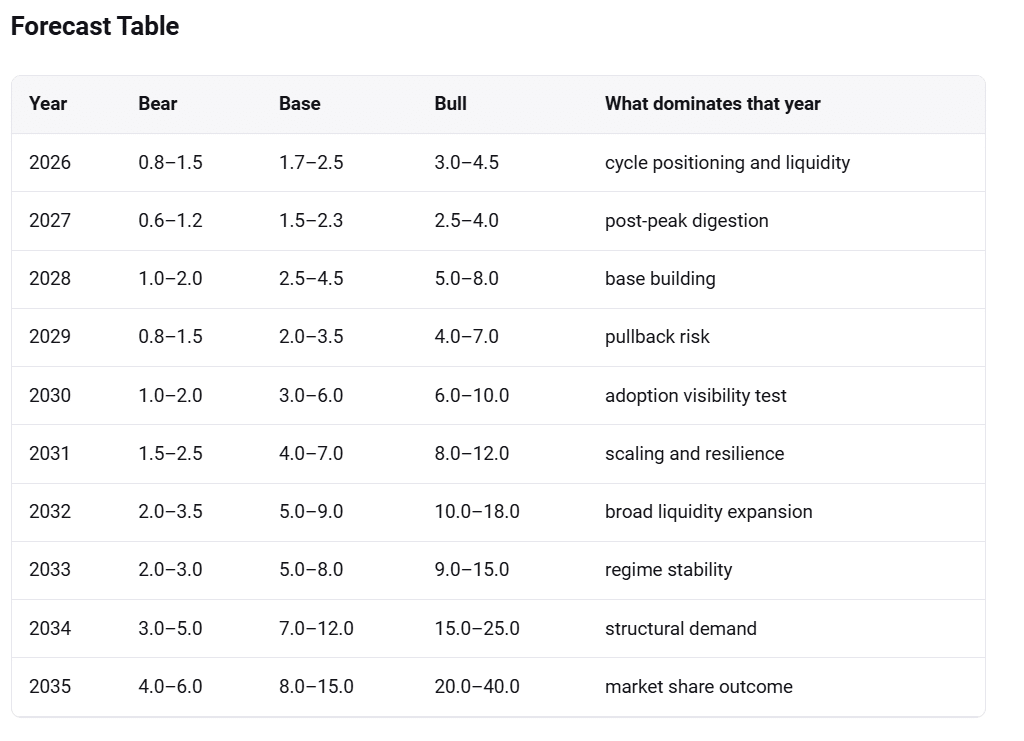This screenshot has height=741, width=1024.
Task: Click the 2035 Bull value 20.0–40.0
Action: coord(477,687)
